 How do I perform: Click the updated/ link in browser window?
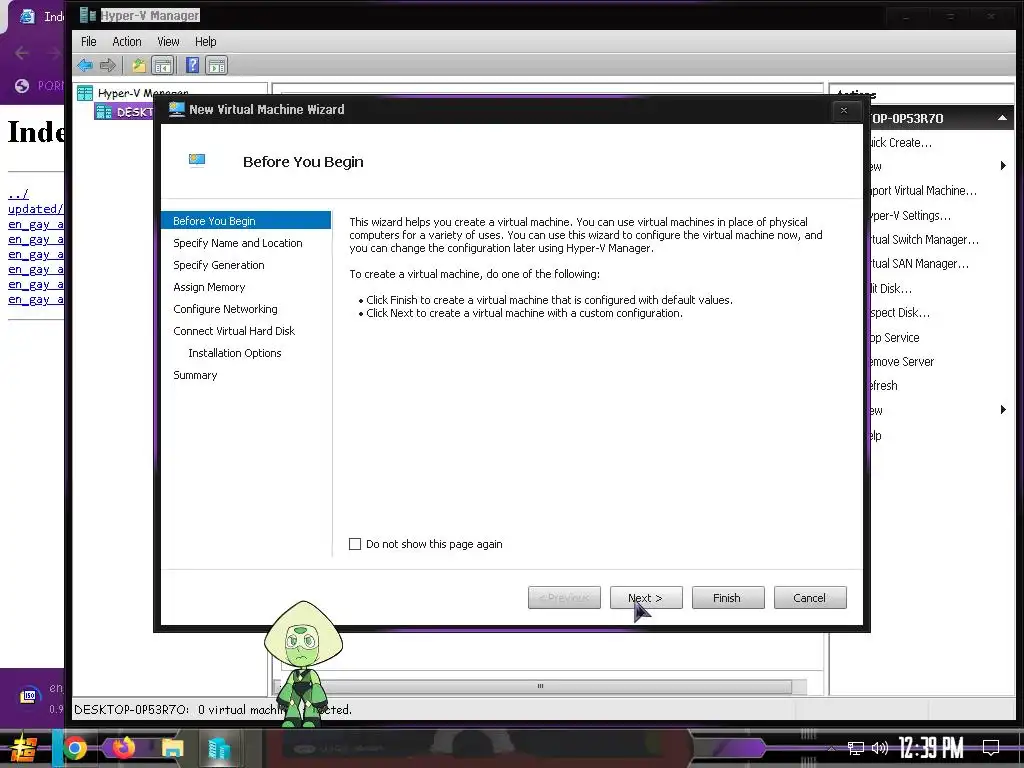[x=35, y=209]
